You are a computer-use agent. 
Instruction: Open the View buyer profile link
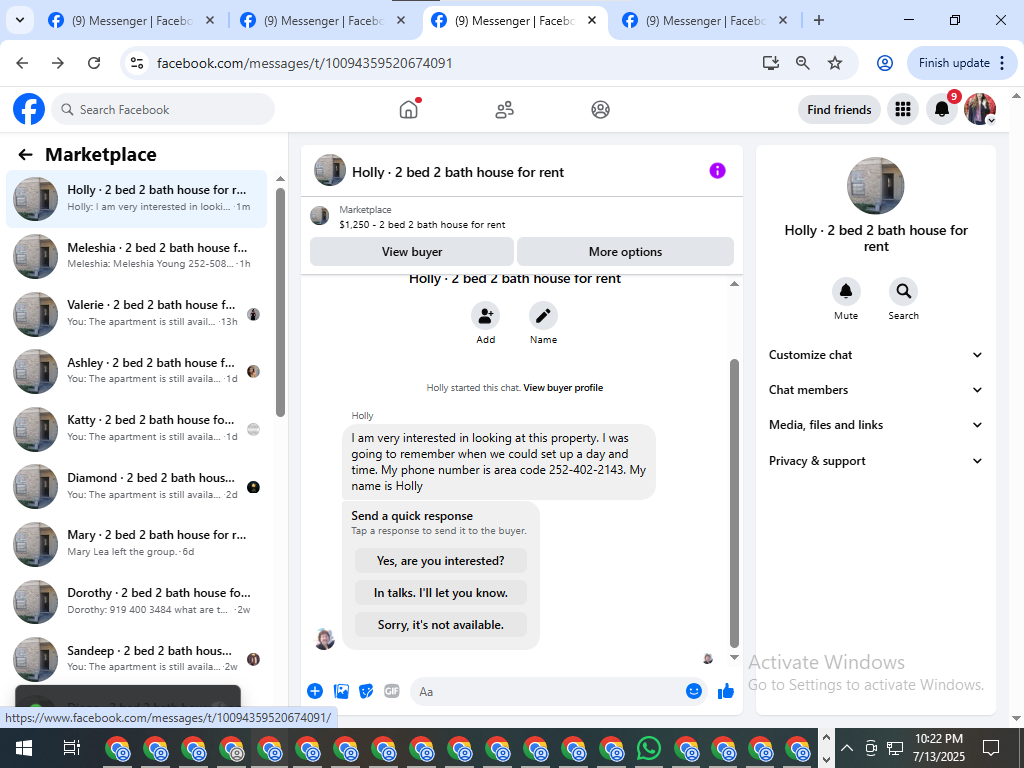[x=563, y=388]
